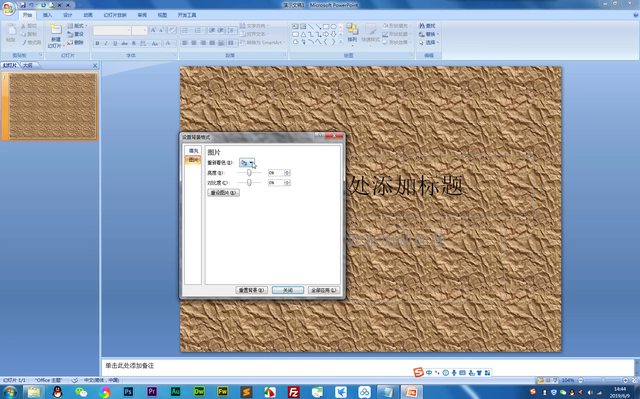Toggle italic formatting
Image resolution: width=640 pixels, height=399 pixels.
106,43
